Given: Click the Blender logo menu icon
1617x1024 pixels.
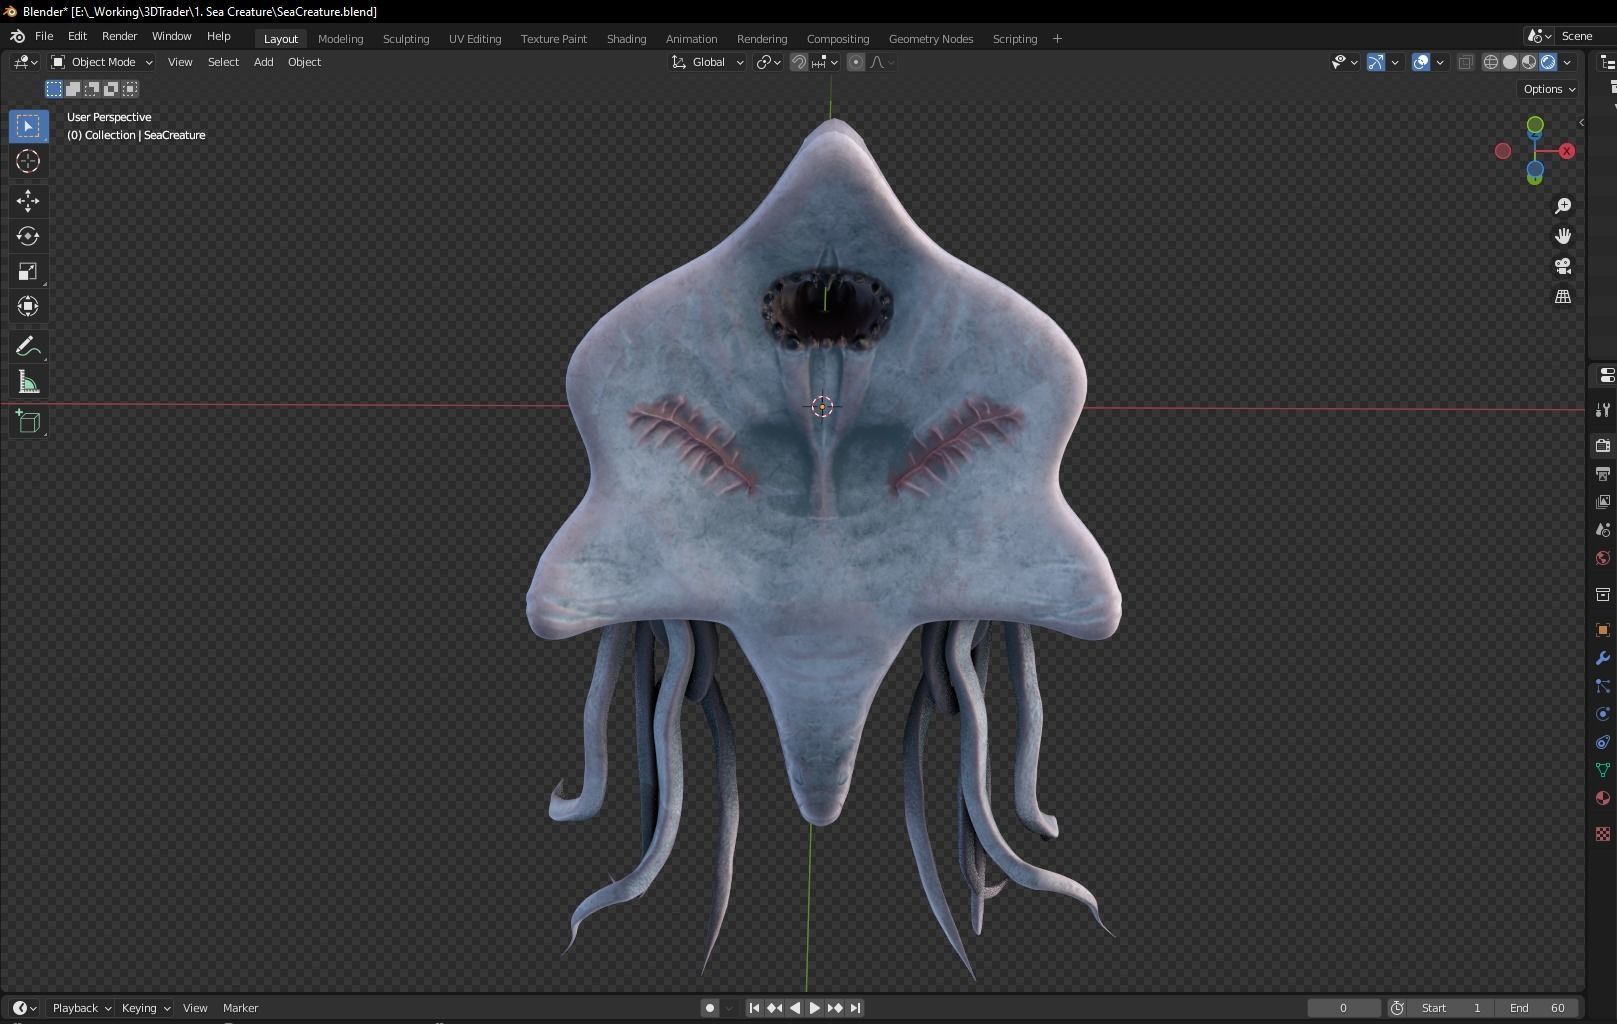Looking at the screenshot, I should click(17, 36).
